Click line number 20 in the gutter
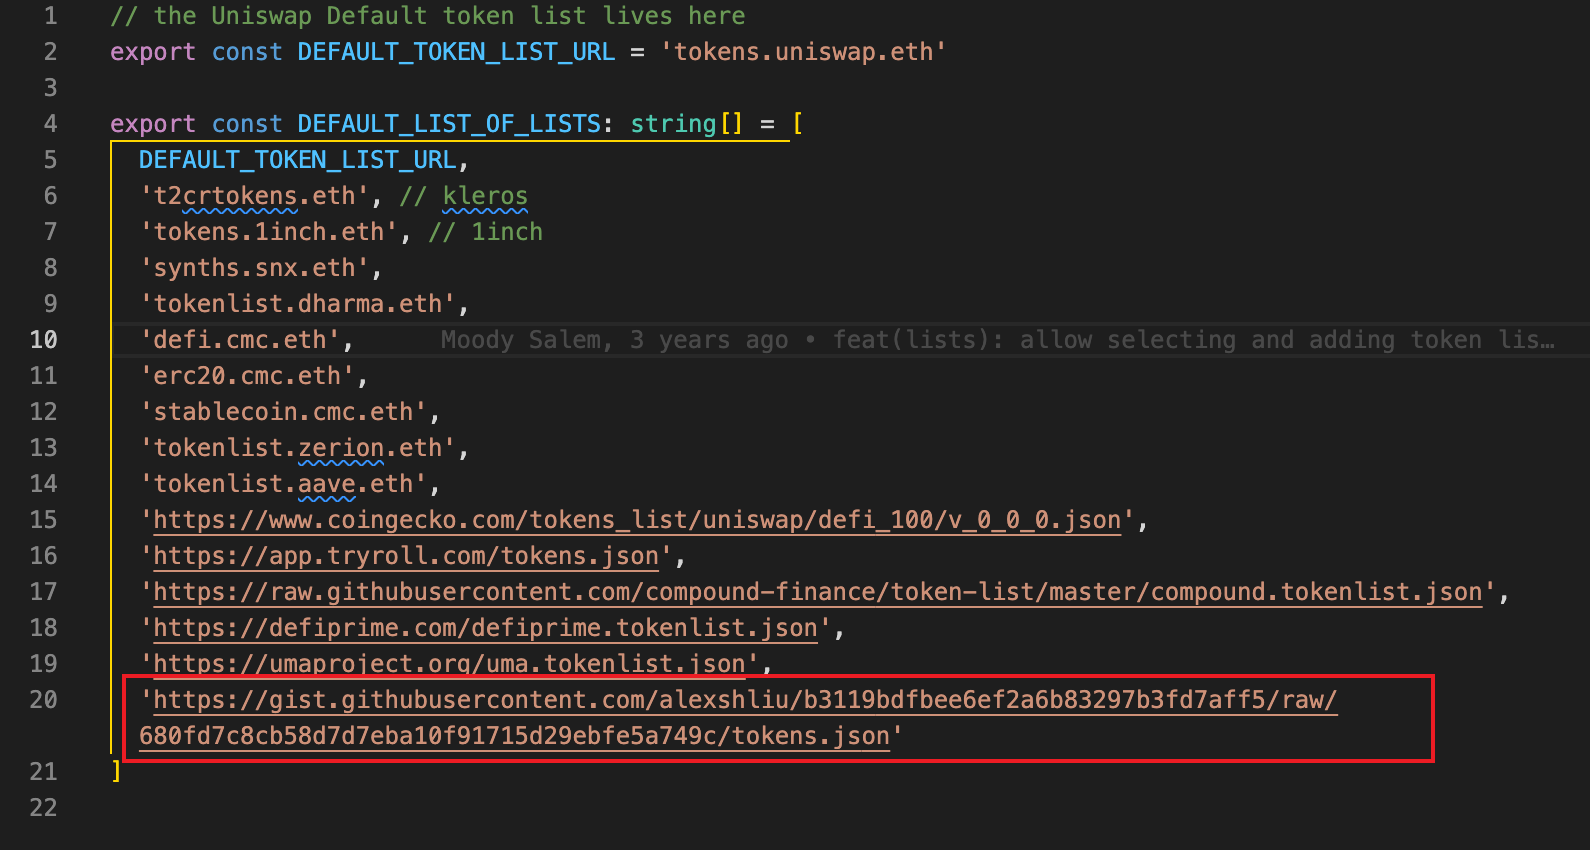This screenshot has height=850, width=1590. [43, 700]
